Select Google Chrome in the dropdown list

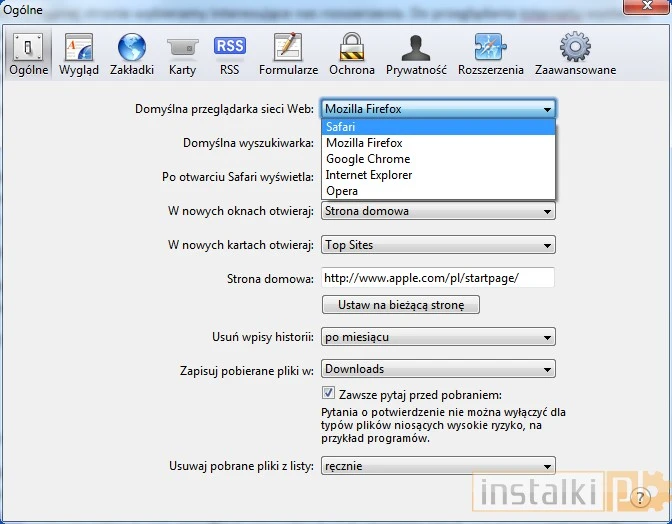(438, 159)
